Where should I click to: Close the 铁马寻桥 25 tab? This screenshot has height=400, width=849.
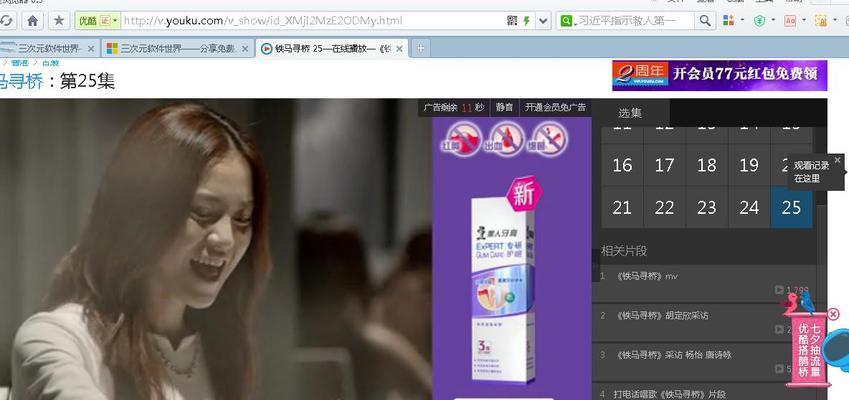[399, 49]
